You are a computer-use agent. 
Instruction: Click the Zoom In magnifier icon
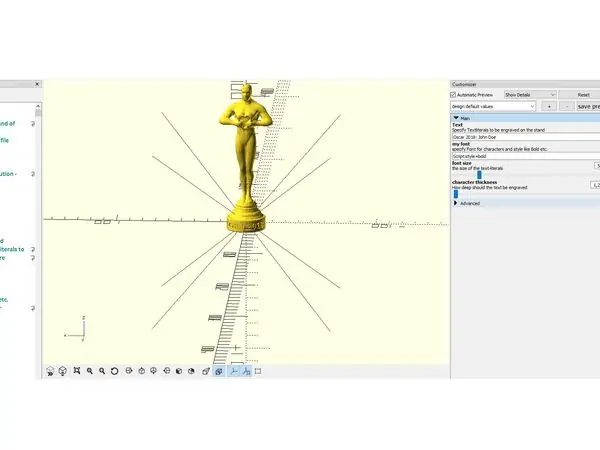90,371
